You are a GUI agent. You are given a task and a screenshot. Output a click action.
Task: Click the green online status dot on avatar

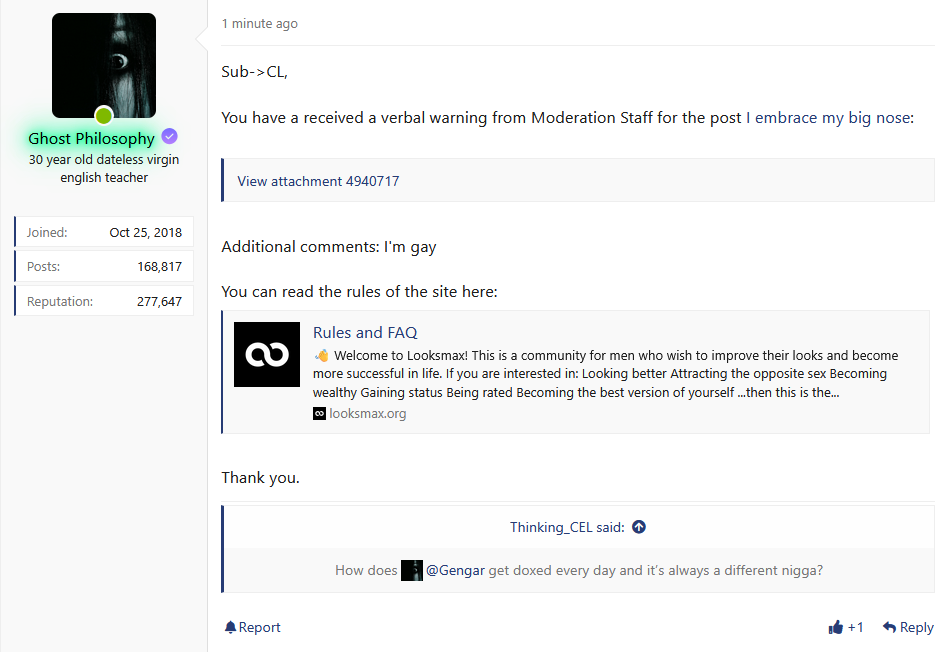pyautogui.click(x=103, y=115)
